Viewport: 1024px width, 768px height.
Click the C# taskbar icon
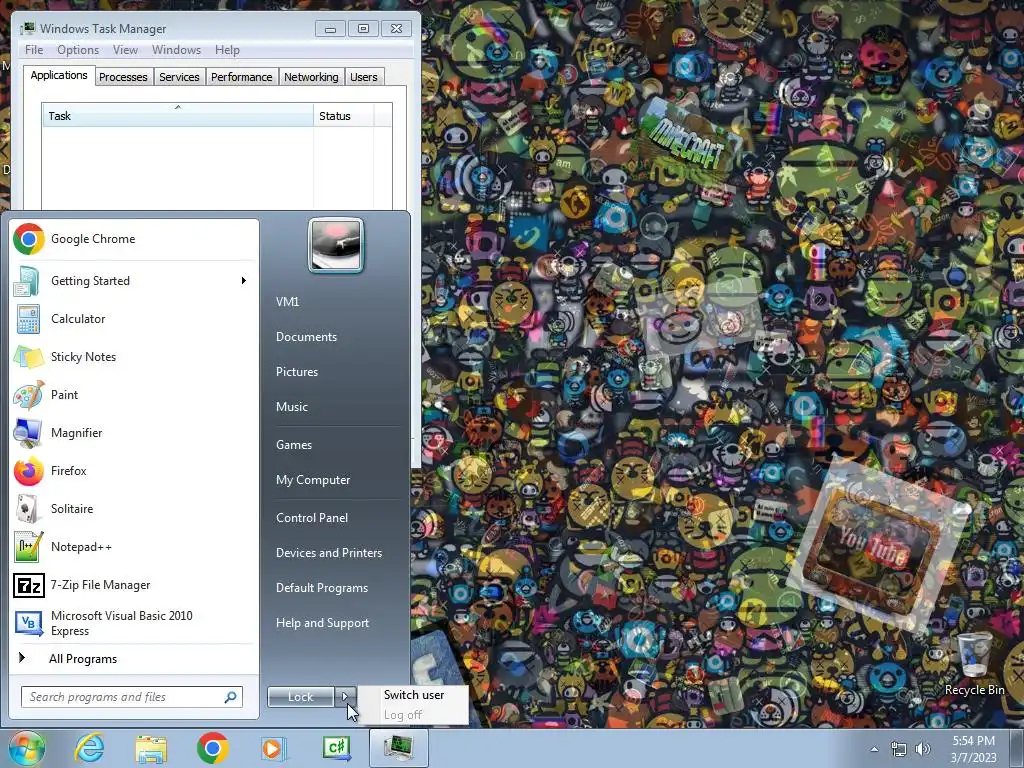pyautogui.click(x=336, y=748)
